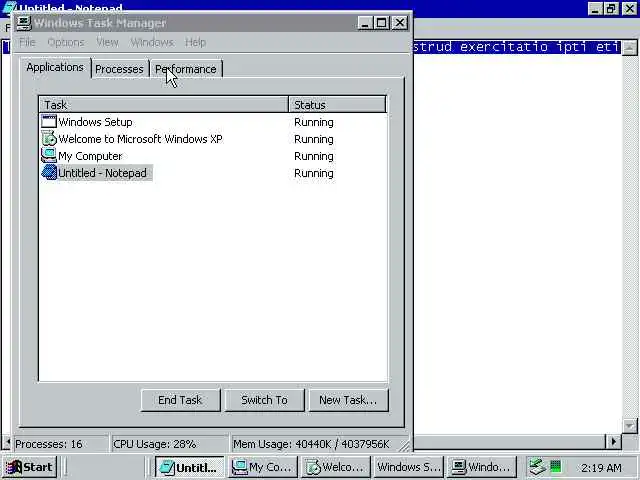Click the Task Manager title bar icon
This screenshot has height=480, width=640.
(23, 22)
